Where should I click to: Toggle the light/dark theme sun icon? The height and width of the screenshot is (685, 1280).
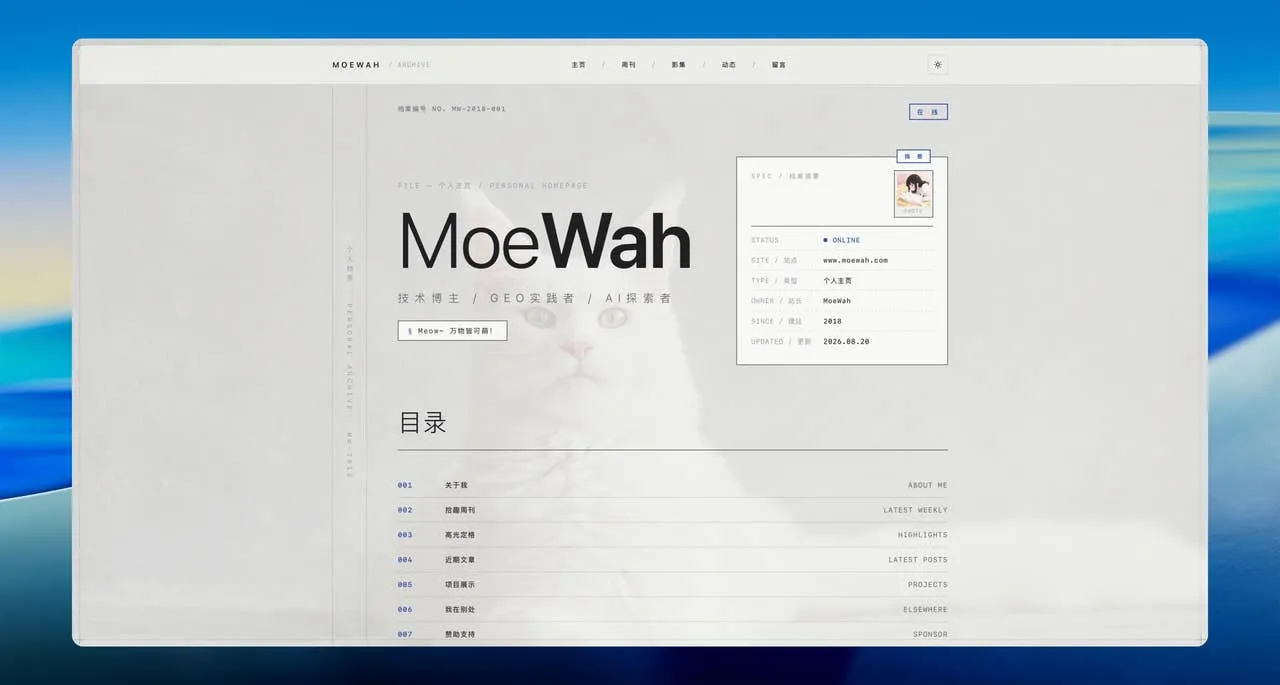937,65
